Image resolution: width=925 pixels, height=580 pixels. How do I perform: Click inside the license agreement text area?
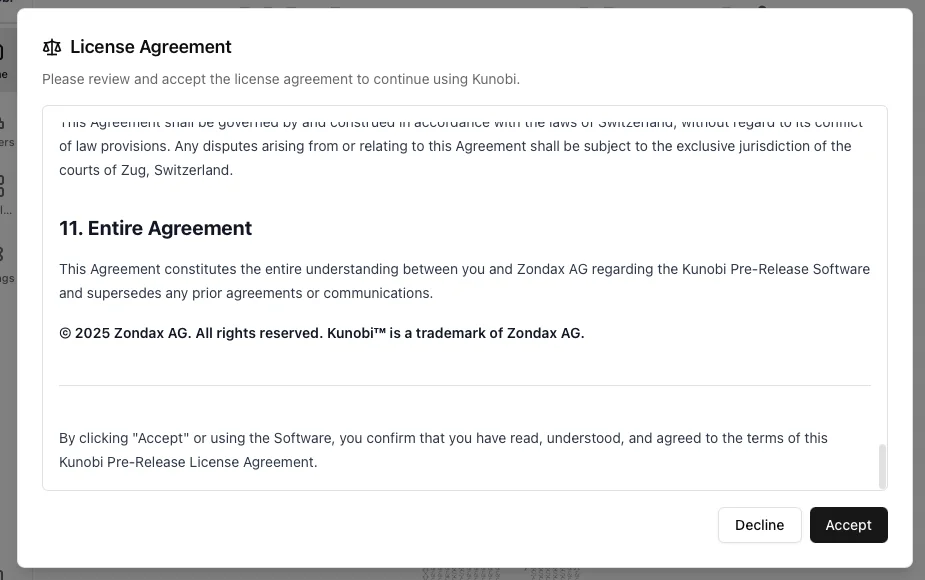click(465, 300)
